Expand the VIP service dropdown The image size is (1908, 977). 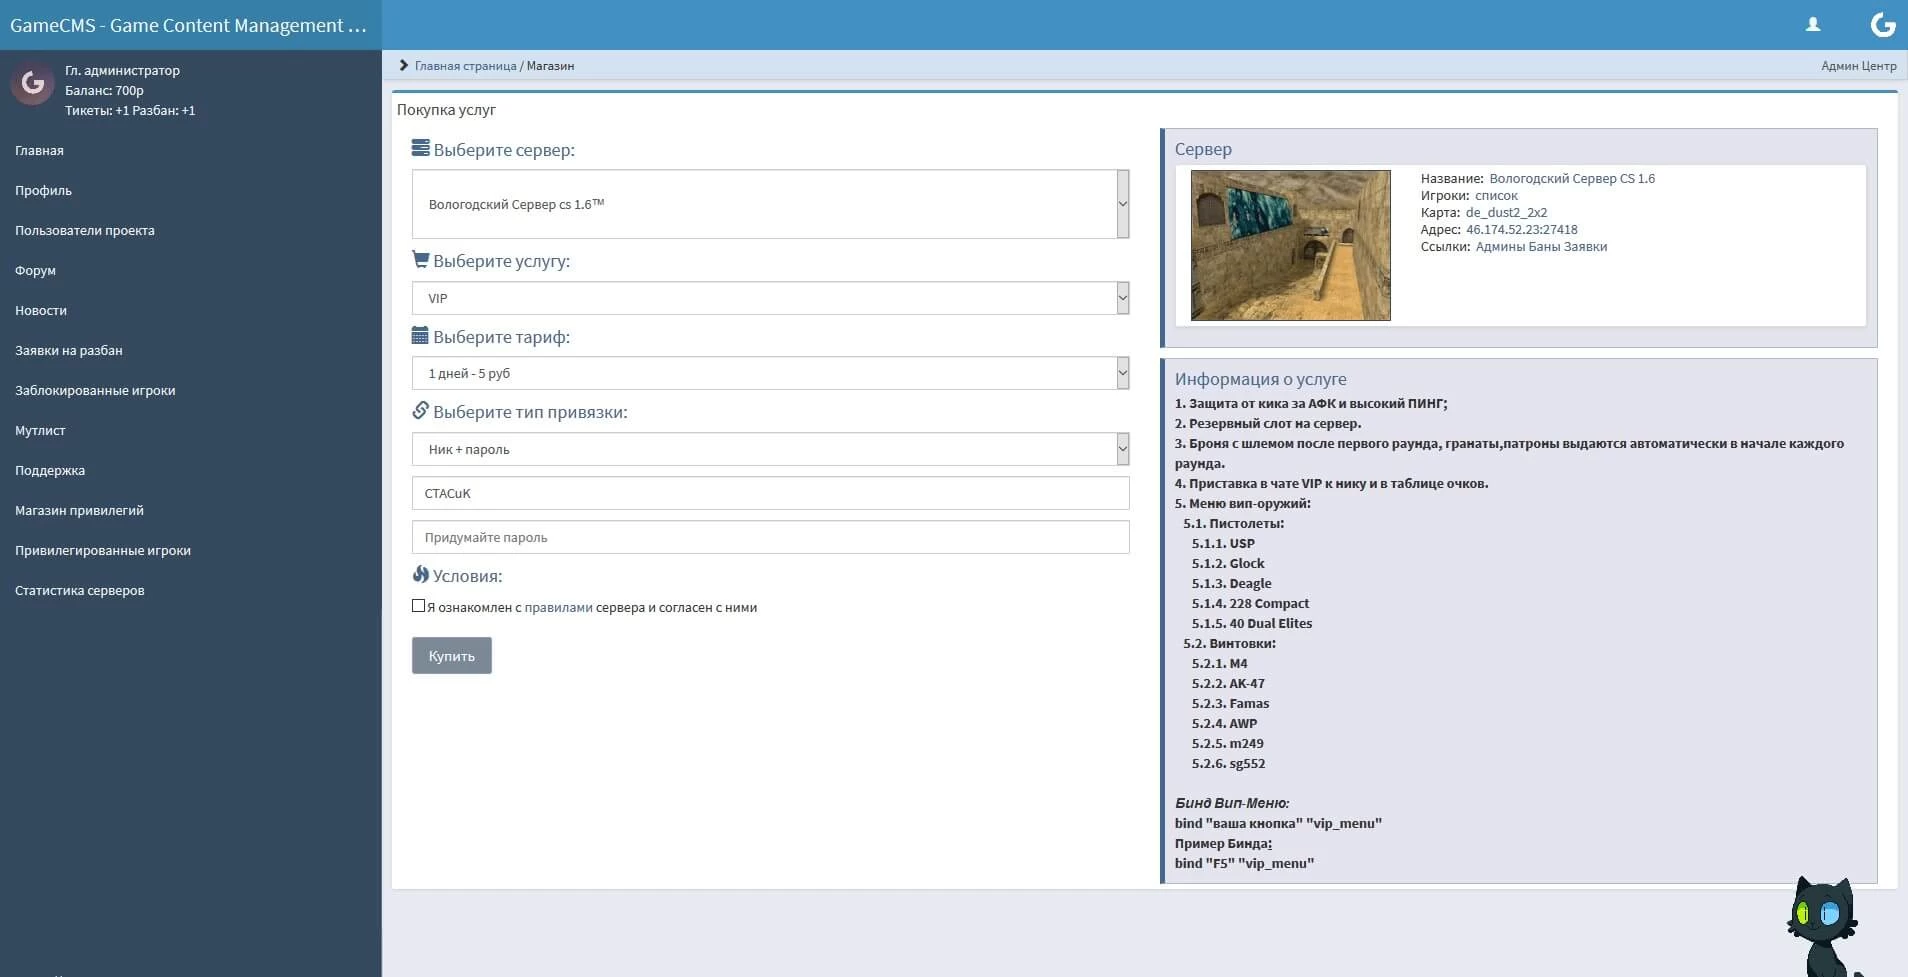(x=770, y=298)
